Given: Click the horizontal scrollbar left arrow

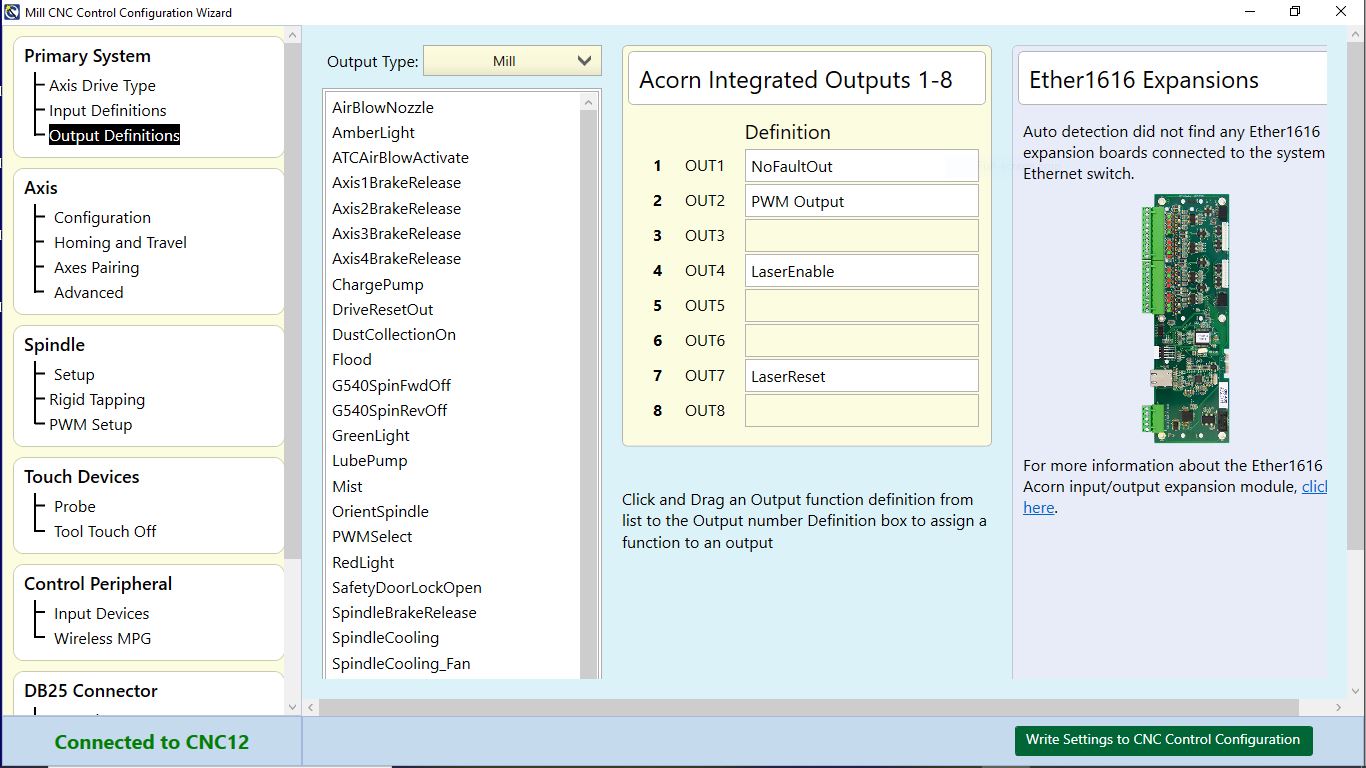Looking at the screenshot, I should click(311, 707).
